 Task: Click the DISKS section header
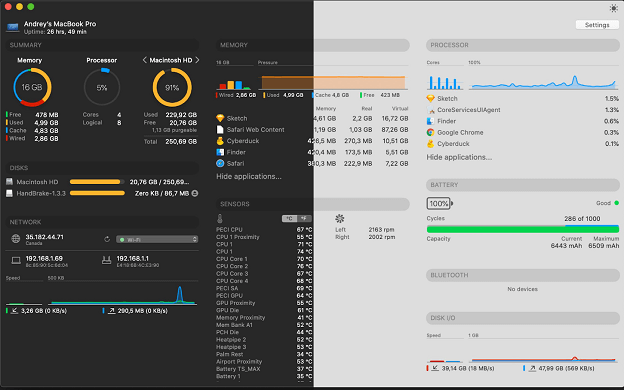[x=102, y=168]
